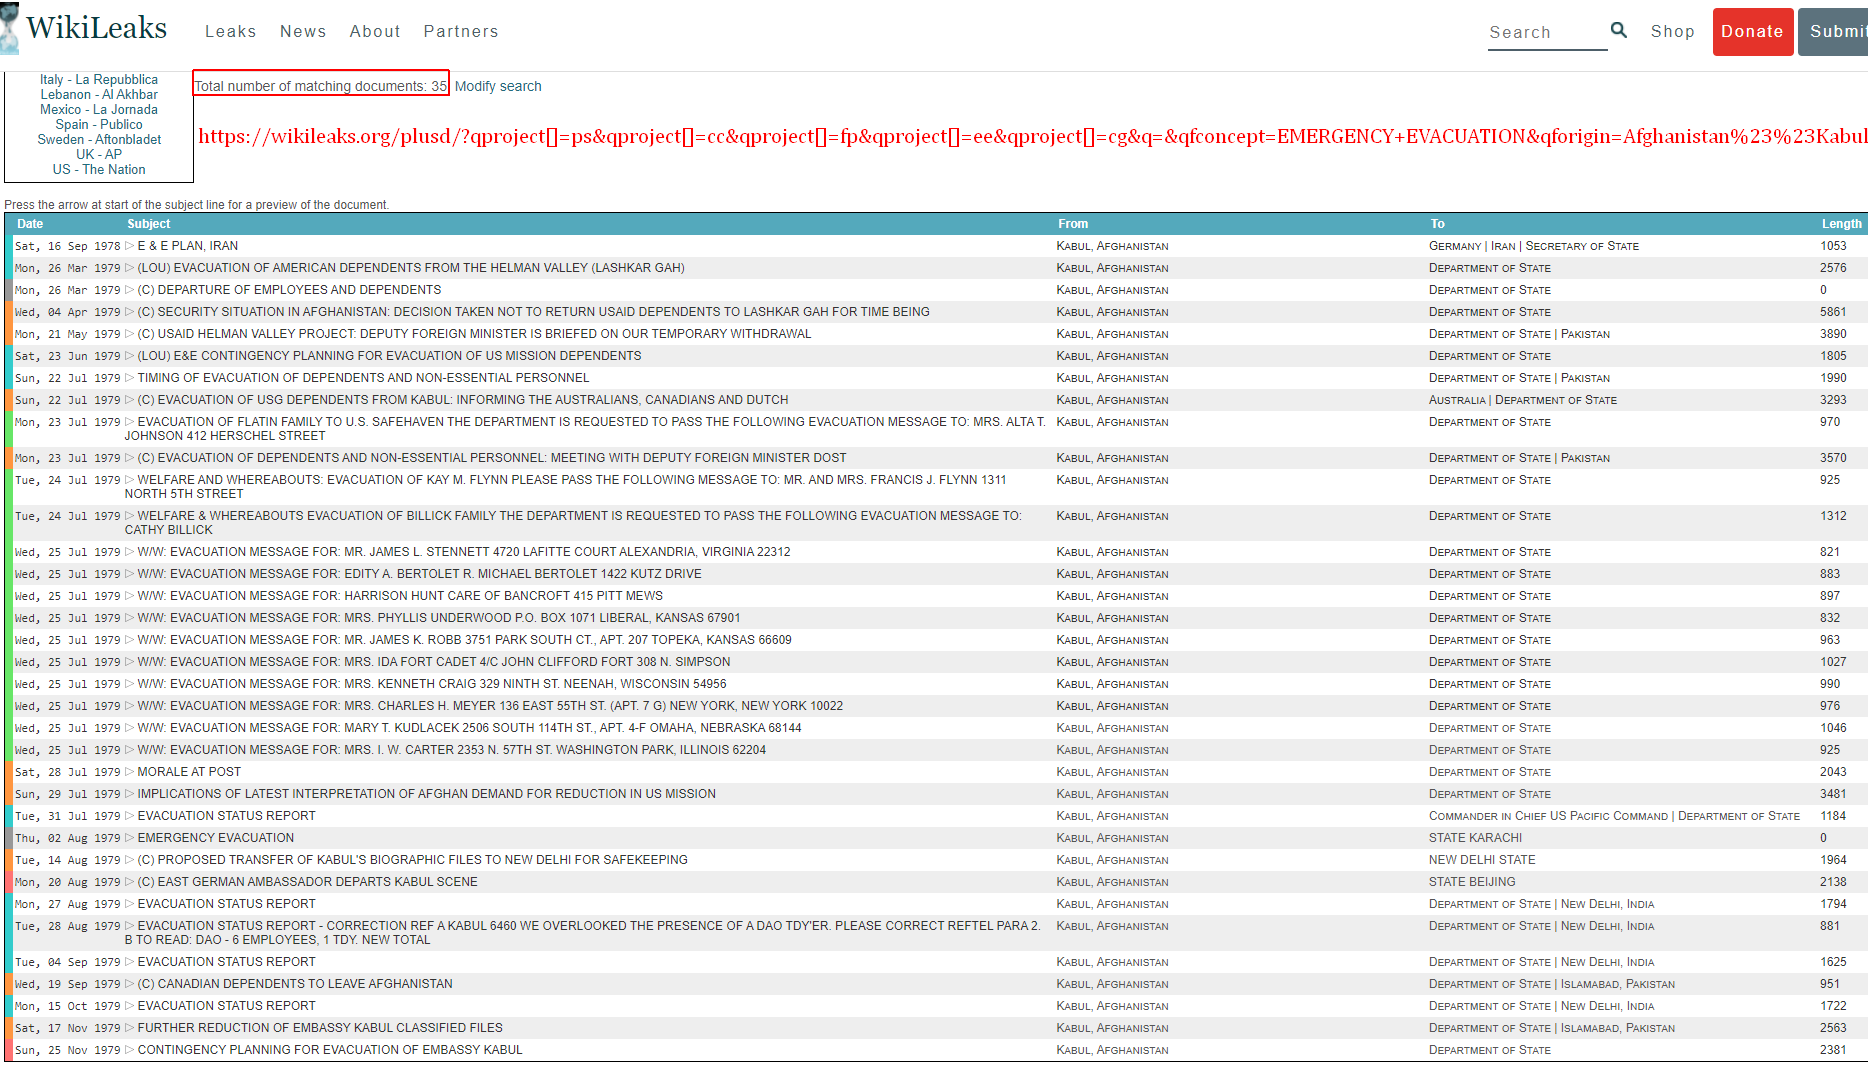
Task: Click date text Sat, 16 Sep 1978
Action: tap(67, 246)
